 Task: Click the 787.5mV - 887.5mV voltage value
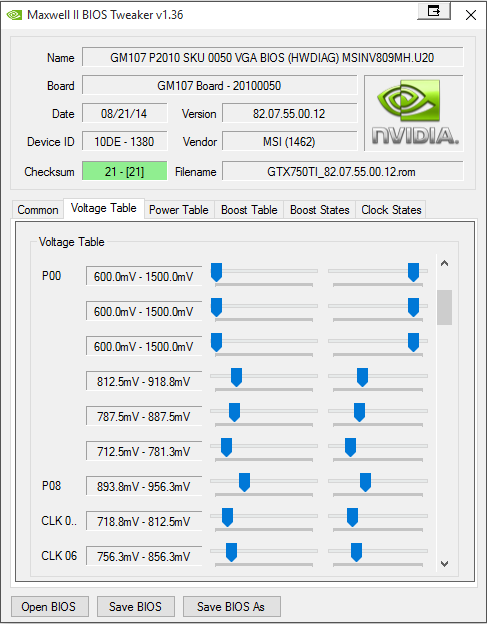(x=144, y=416)
